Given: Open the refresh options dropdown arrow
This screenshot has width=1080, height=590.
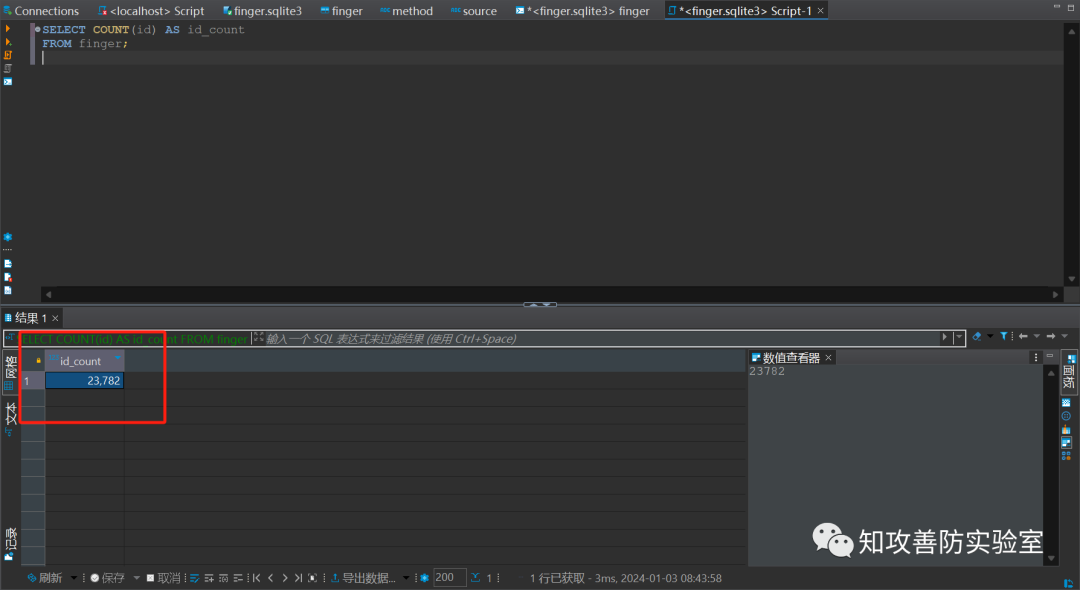Looking at the screenshot, I should coord(74,578).
